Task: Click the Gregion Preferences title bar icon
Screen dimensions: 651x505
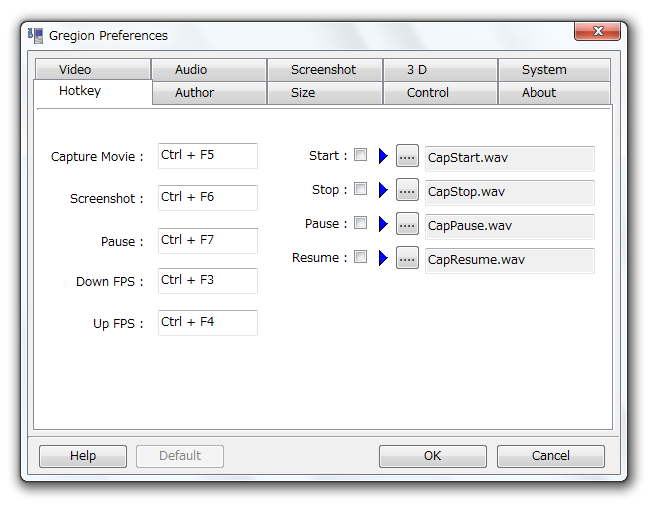Action: pyautogui.click(x=36, y=35)
